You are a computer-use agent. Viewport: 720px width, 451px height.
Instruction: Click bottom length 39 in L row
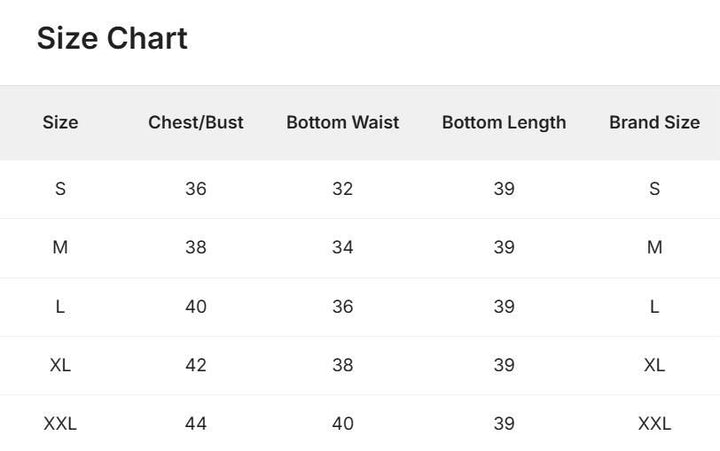click(x=504, y=306)
